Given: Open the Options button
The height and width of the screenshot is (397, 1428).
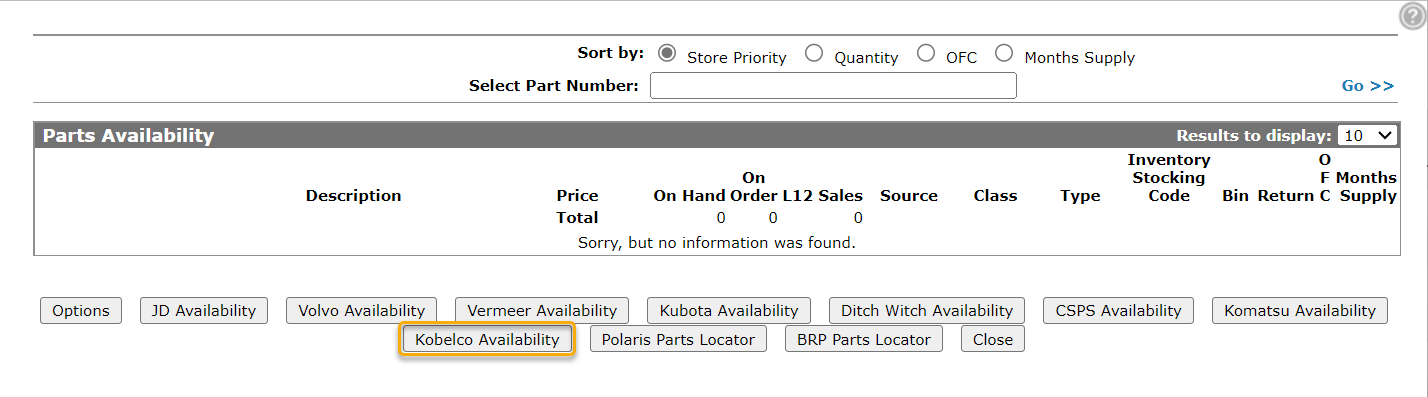Looking at the screenshot, I should coord(81,311).
